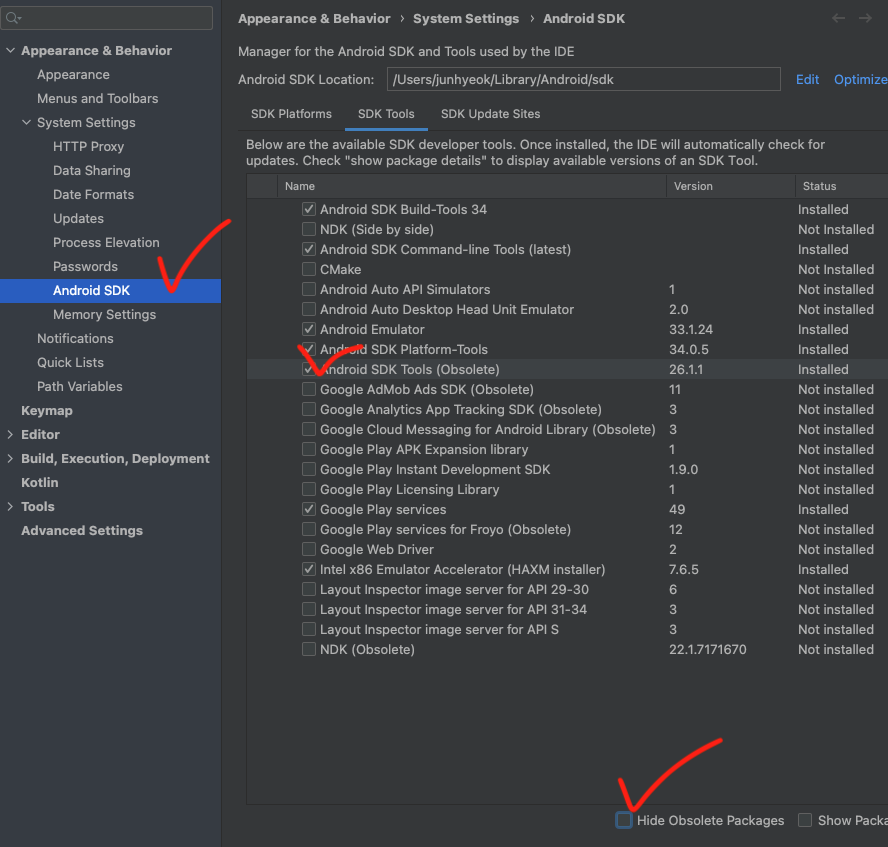Screen dimensions: 888x847
Task: Open Passwords settings
Action: pyautogui.click(x=85, y=267)
